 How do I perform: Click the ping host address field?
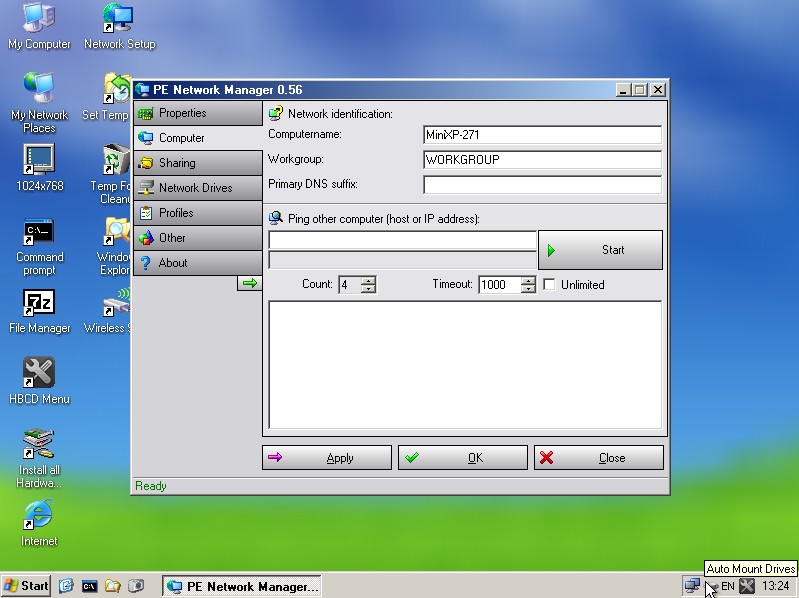(403, 240)
